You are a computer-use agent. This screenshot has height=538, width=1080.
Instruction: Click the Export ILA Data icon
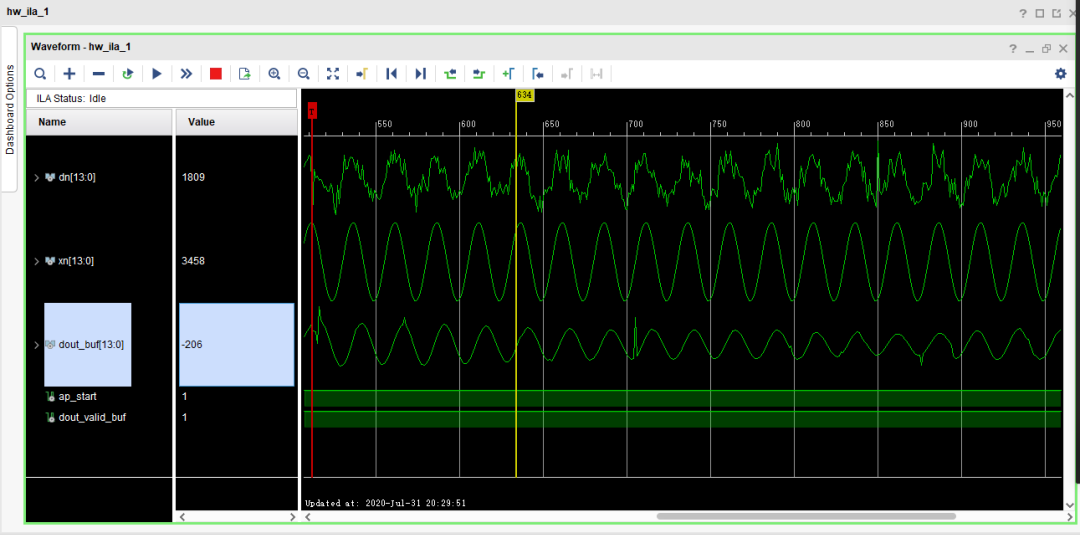coord(245,74)
